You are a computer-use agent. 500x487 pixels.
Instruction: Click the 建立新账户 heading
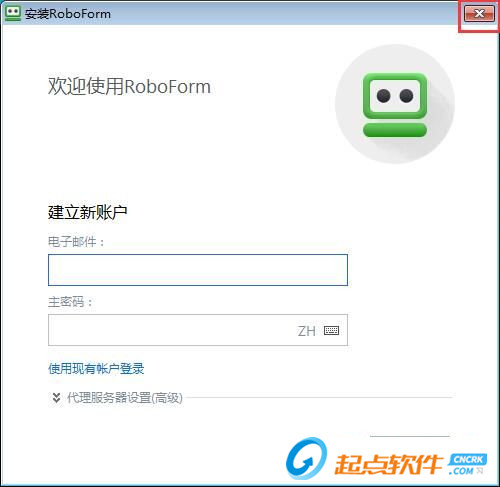tap(87, 212)
